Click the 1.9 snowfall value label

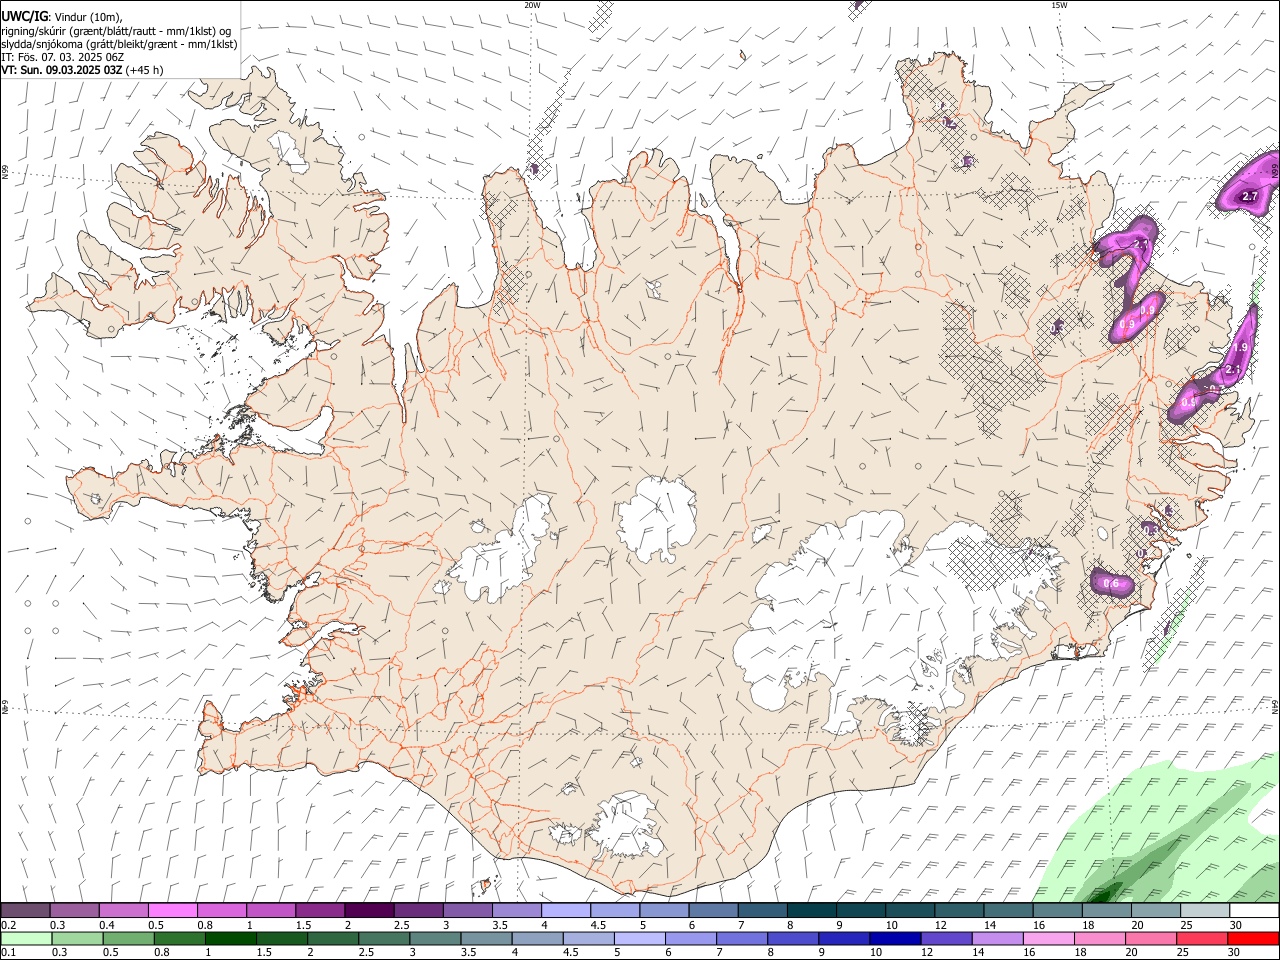[x=1240, y=347]
